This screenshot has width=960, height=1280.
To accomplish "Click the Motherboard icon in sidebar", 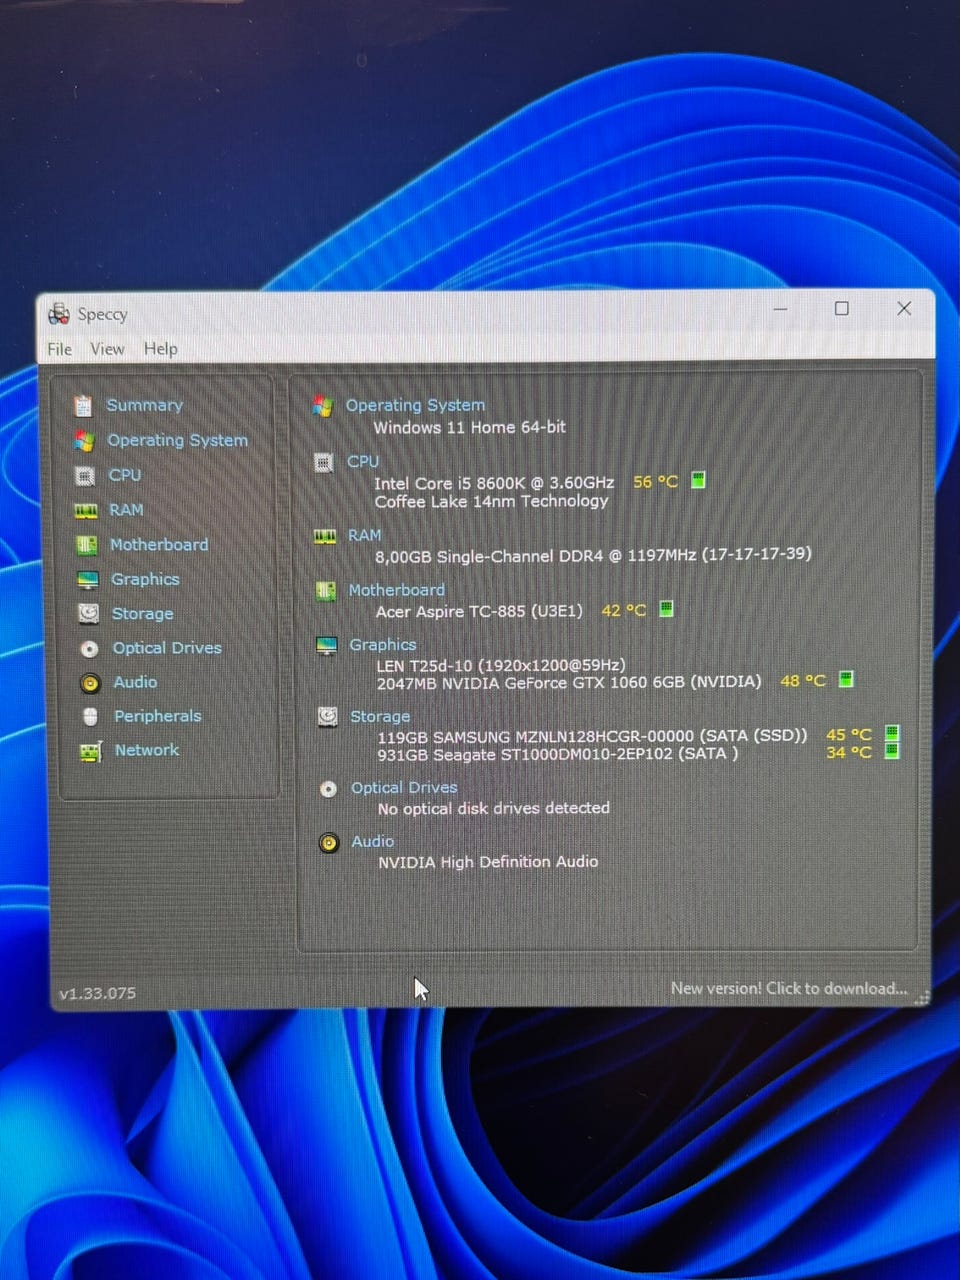I will click(87, 545).
